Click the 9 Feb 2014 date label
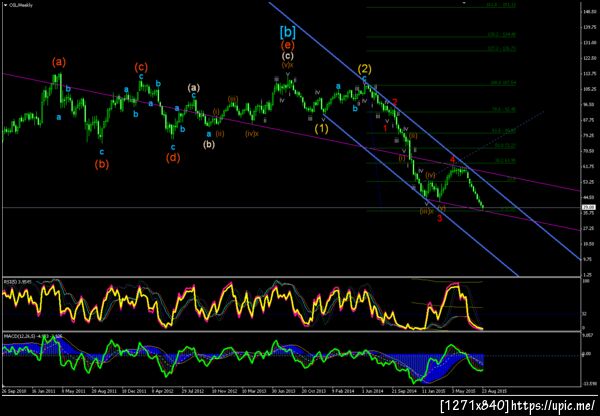Image resolution: width=600 pixels, height=416 pixels. tap(343, 392)
